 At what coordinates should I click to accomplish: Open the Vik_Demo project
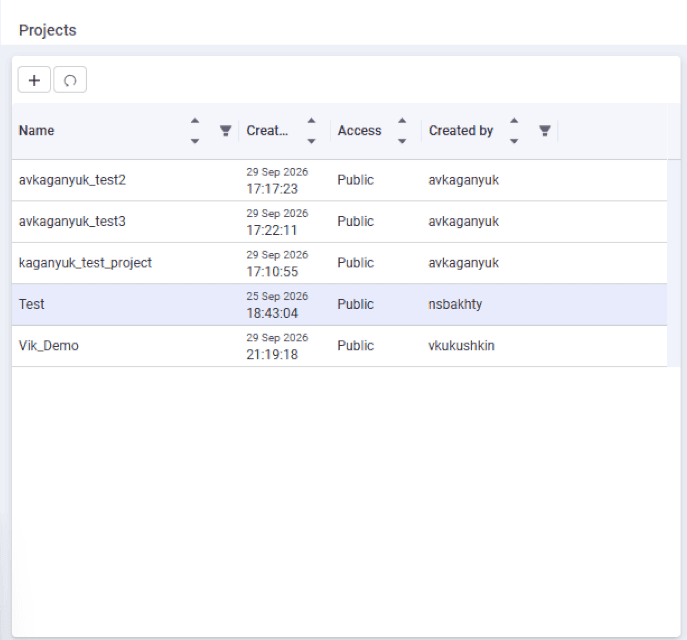pos(340,346)
